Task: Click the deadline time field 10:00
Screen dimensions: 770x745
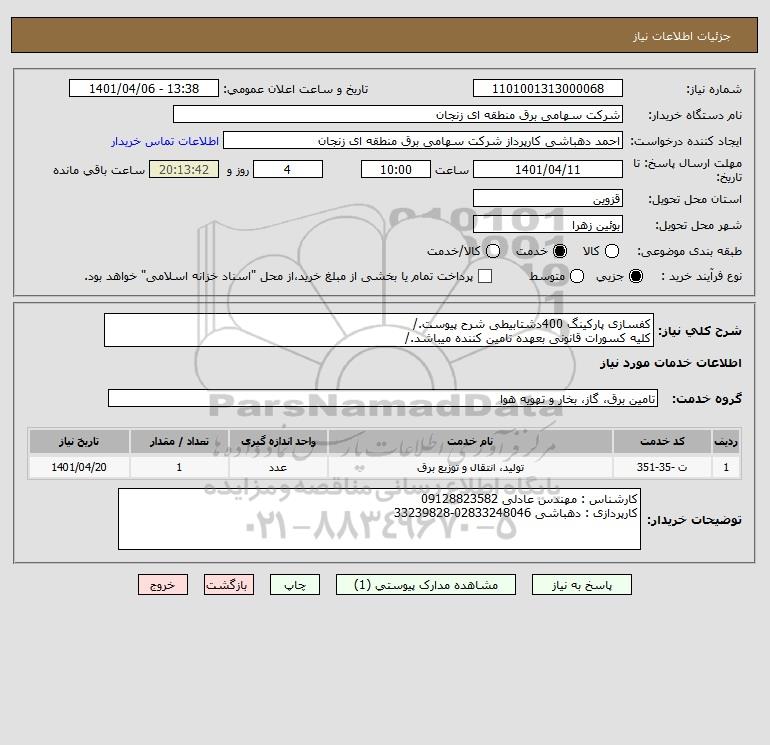Action: point(396,169)
